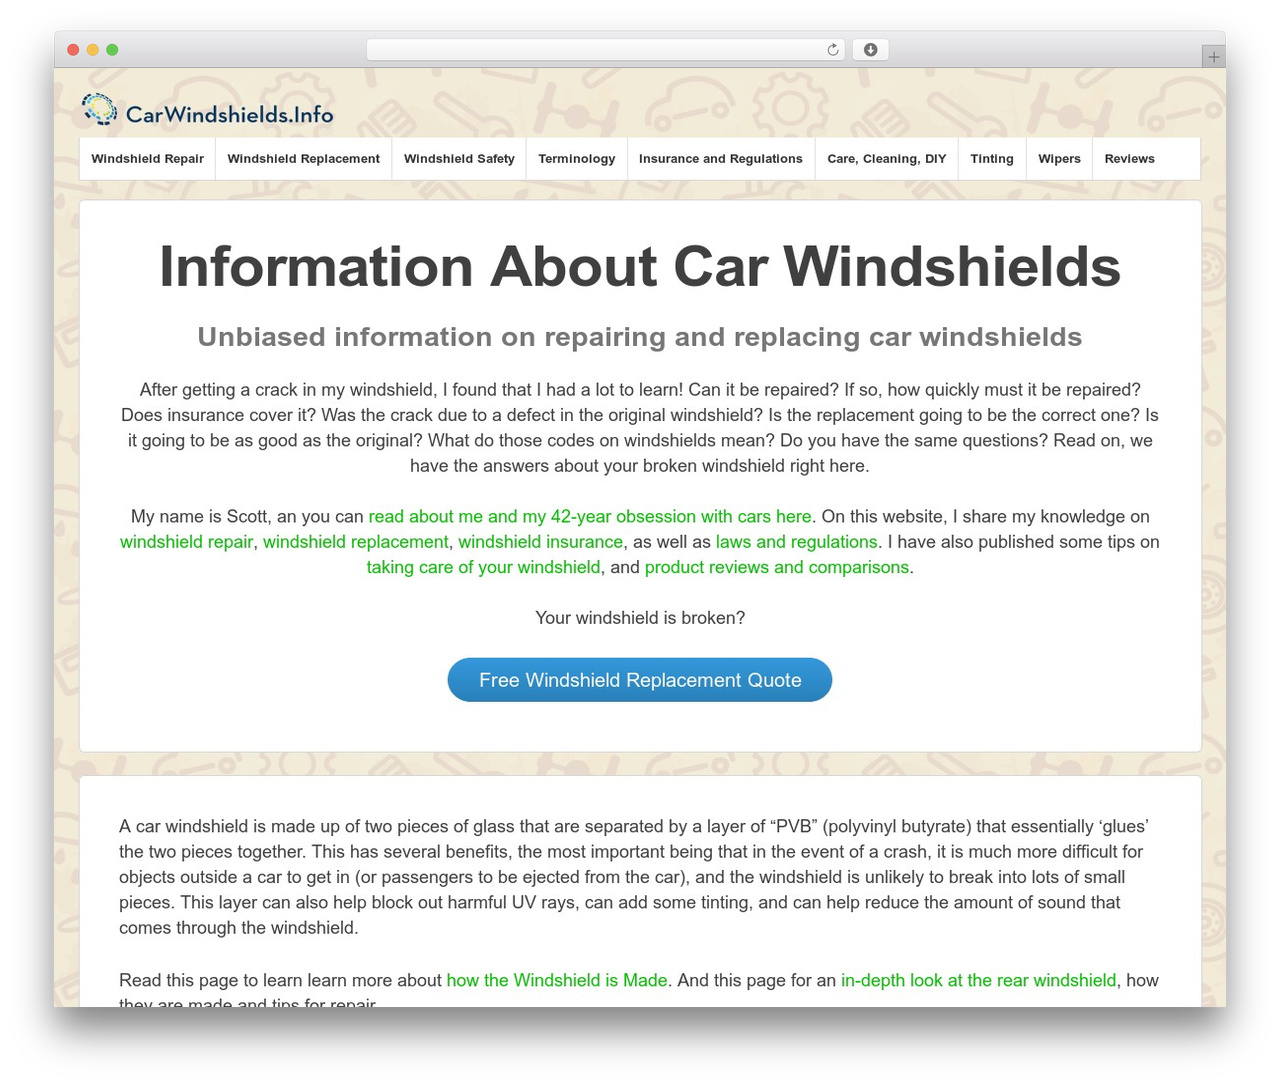Click Free Windshield Replacement Quote button
This screenshot has height=1084, width=1280.
click(x=640, y=680)
